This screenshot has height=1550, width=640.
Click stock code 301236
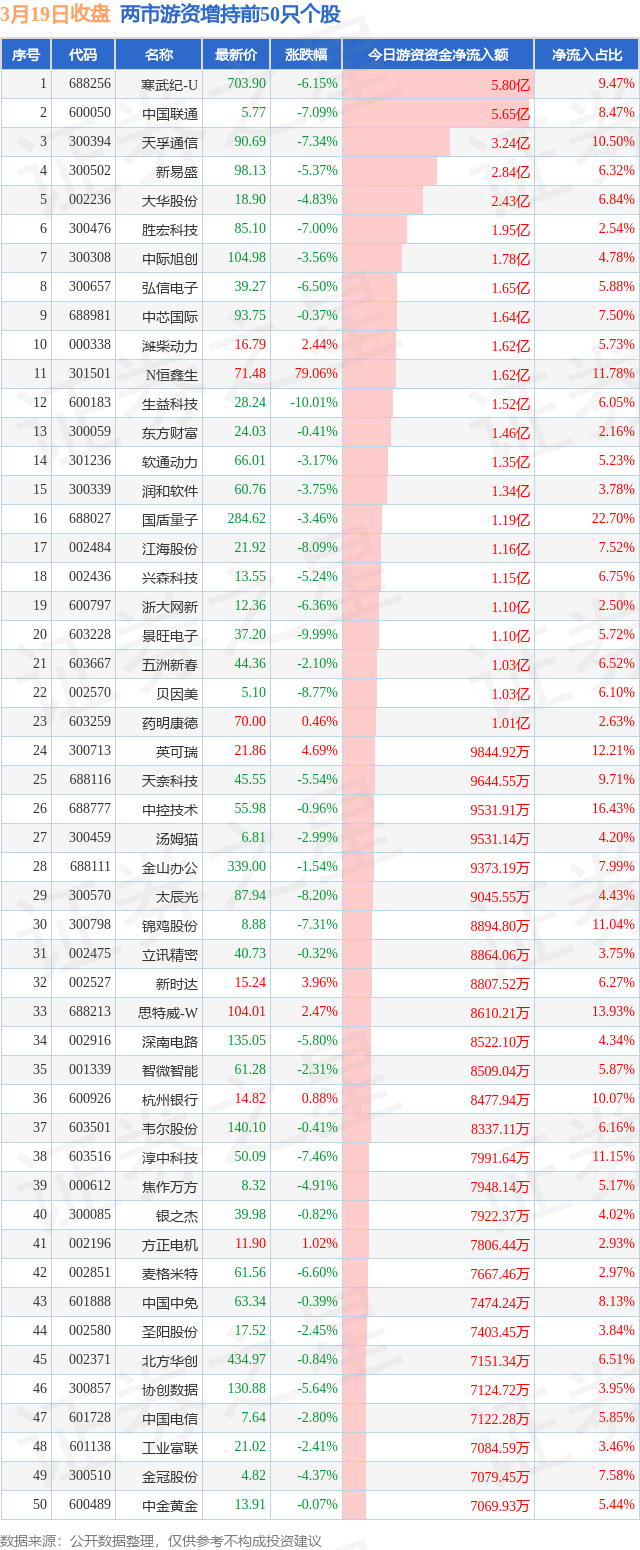[91, 462]
